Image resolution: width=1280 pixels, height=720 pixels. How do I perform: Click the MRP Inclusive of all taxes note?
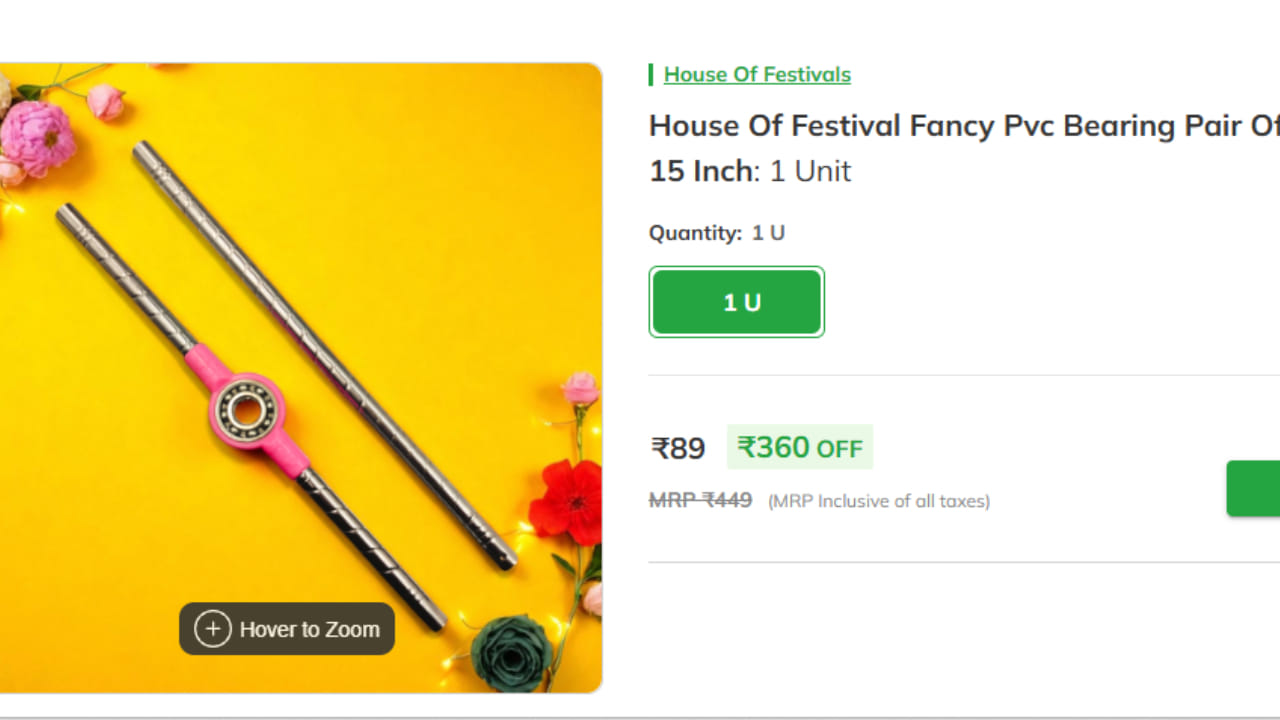[x=879, y=501]
